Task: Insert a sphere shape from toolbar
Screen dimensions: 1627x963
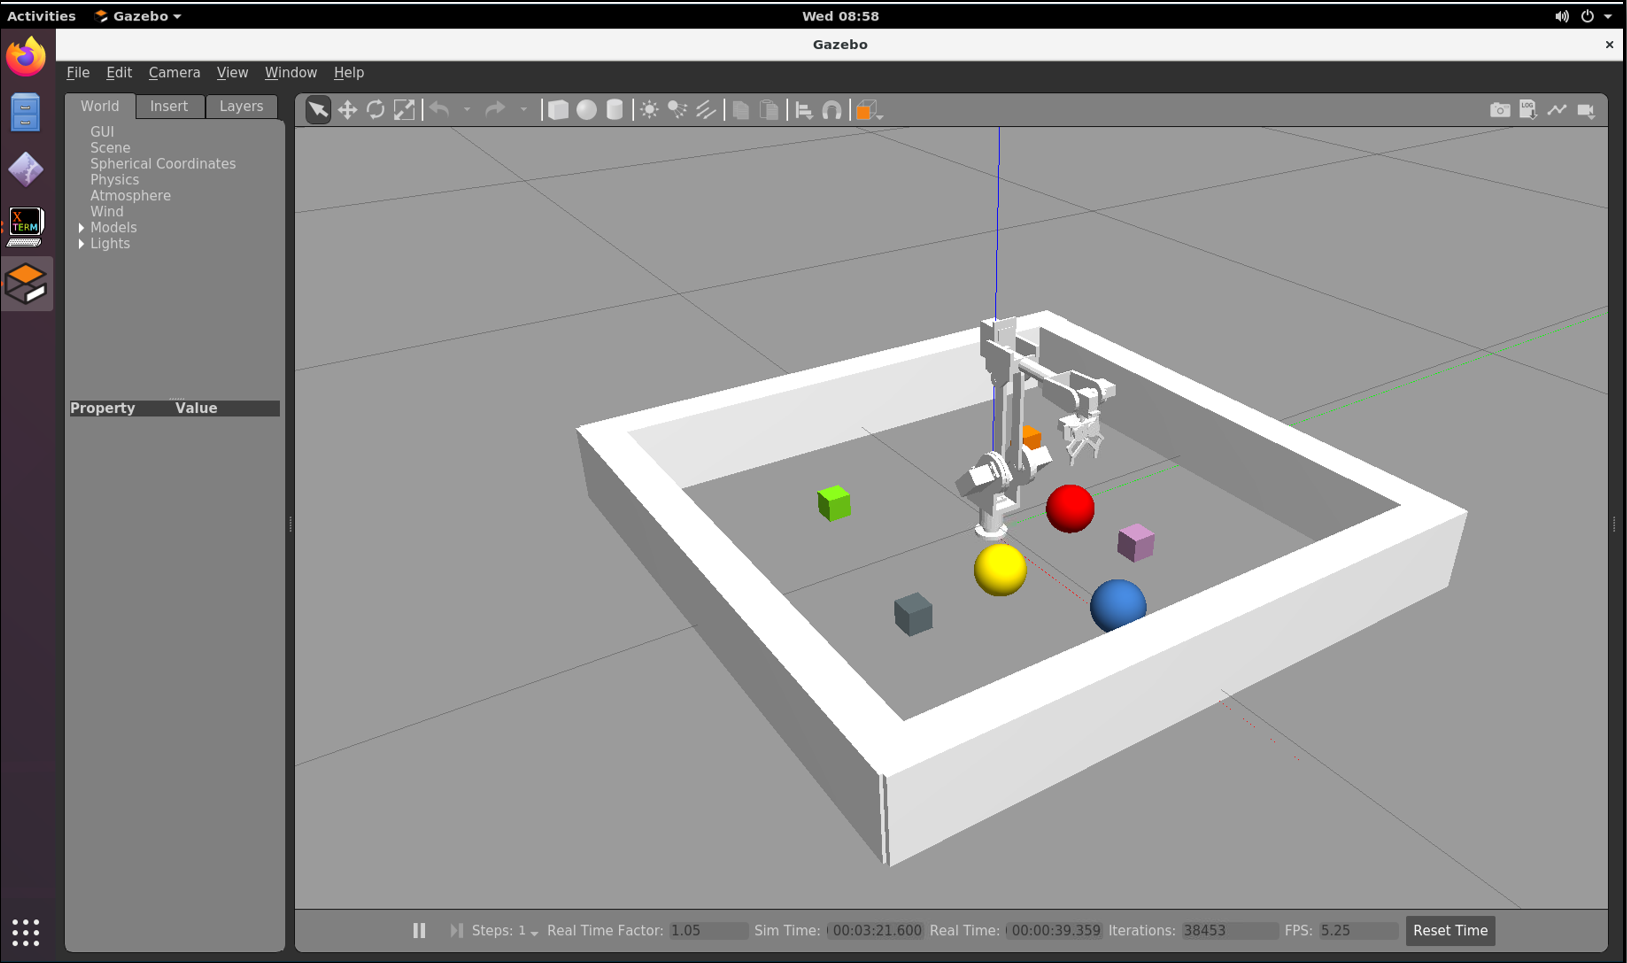Action: click(x=586, y=110)
